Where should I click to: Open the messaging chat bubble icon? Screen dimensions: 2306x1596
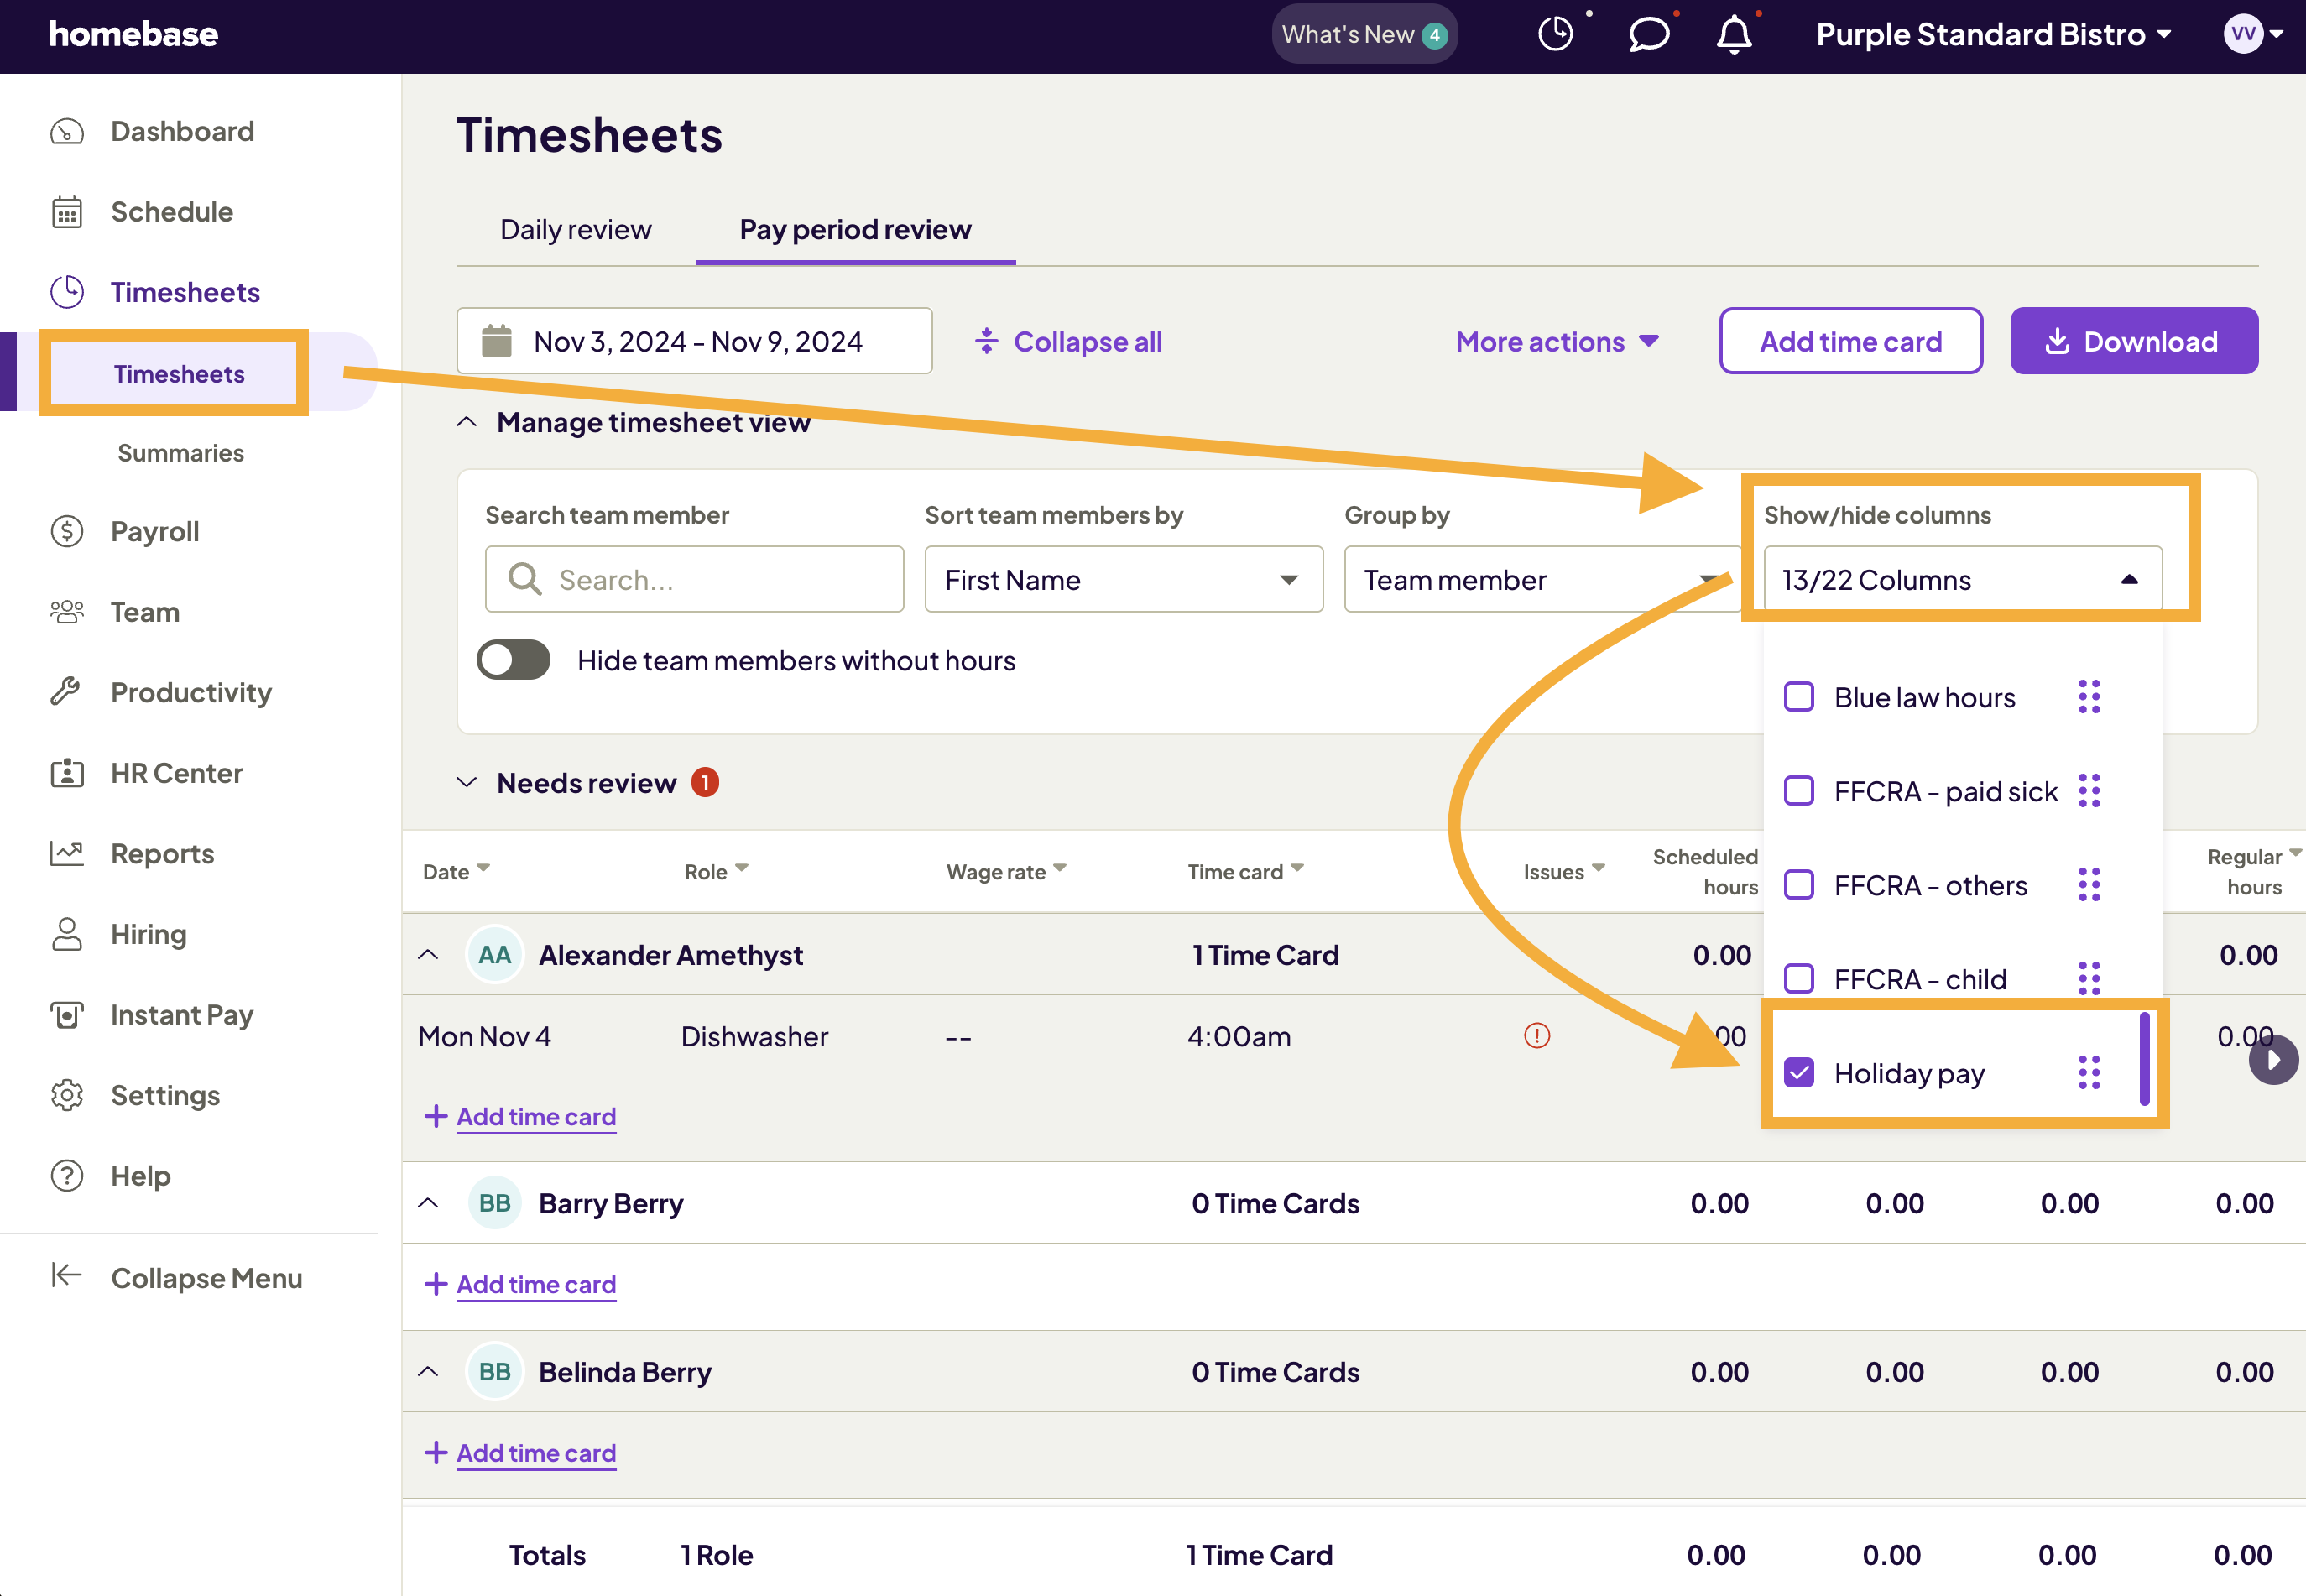(x=1648, y=34)
